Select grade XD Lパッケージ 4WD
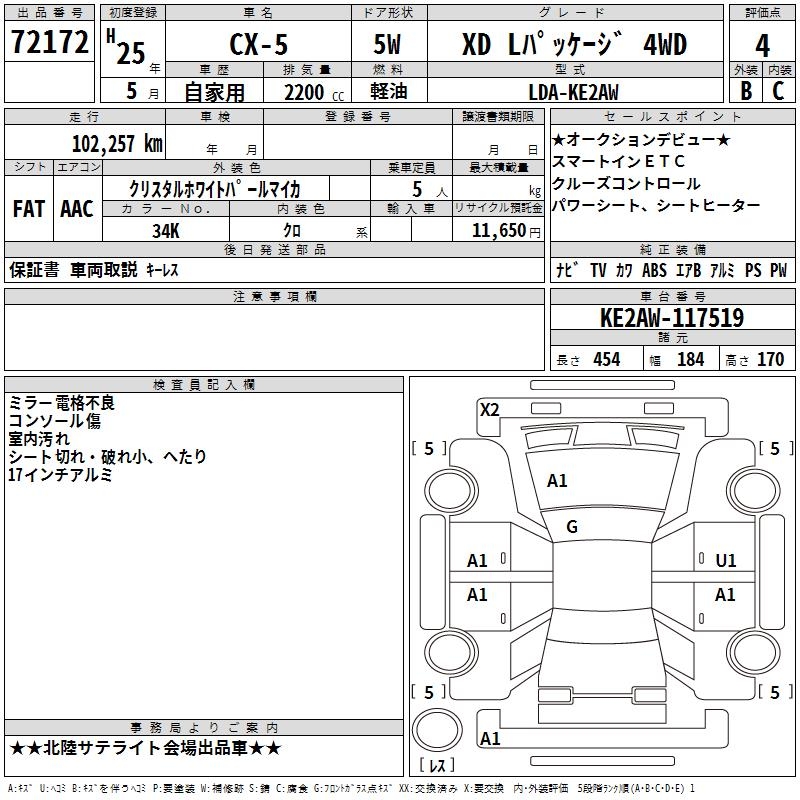 coord(574,44)
